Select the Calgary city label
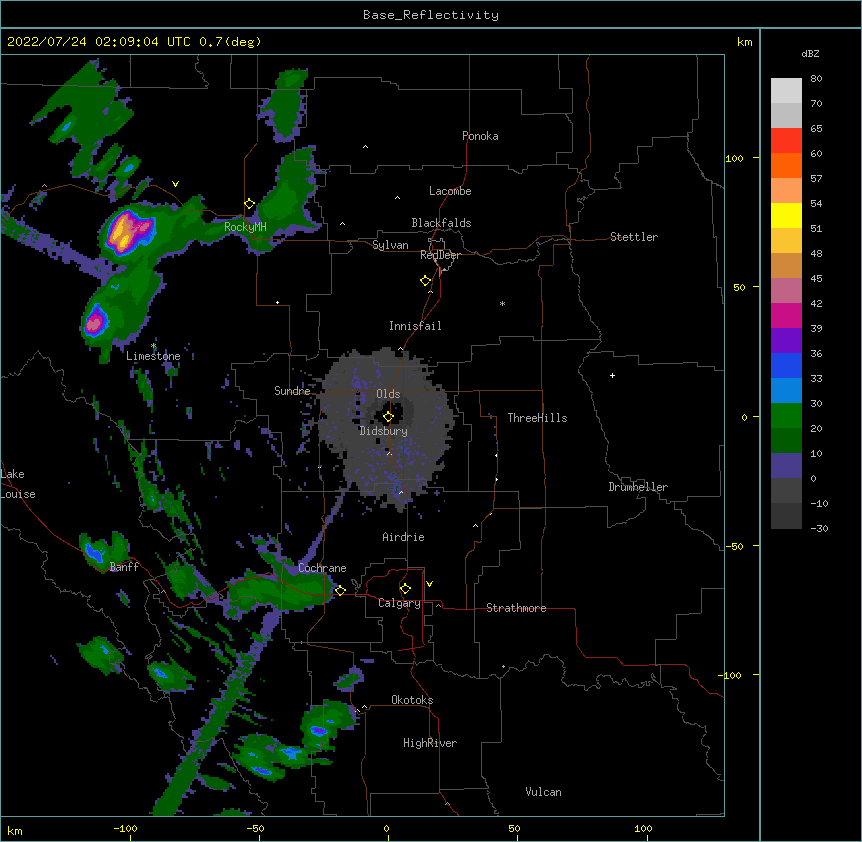The height and width of the screenshot is (842, 862). (x=399, y=603)
